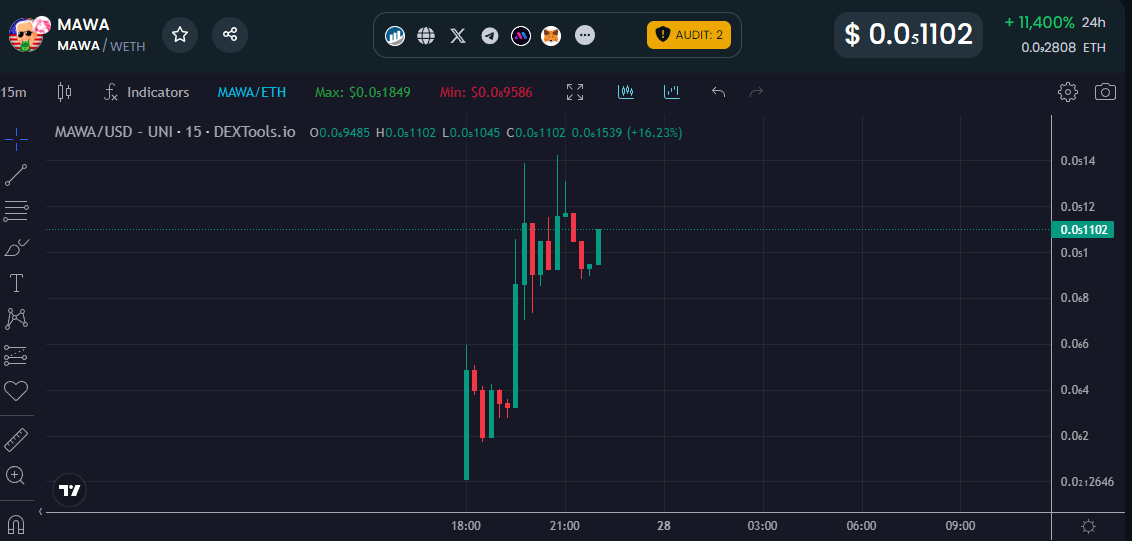This screenshot has height=541, width=1132.
Task: Switch pair display via MAWA/ETH
Action: click(251, 92)
